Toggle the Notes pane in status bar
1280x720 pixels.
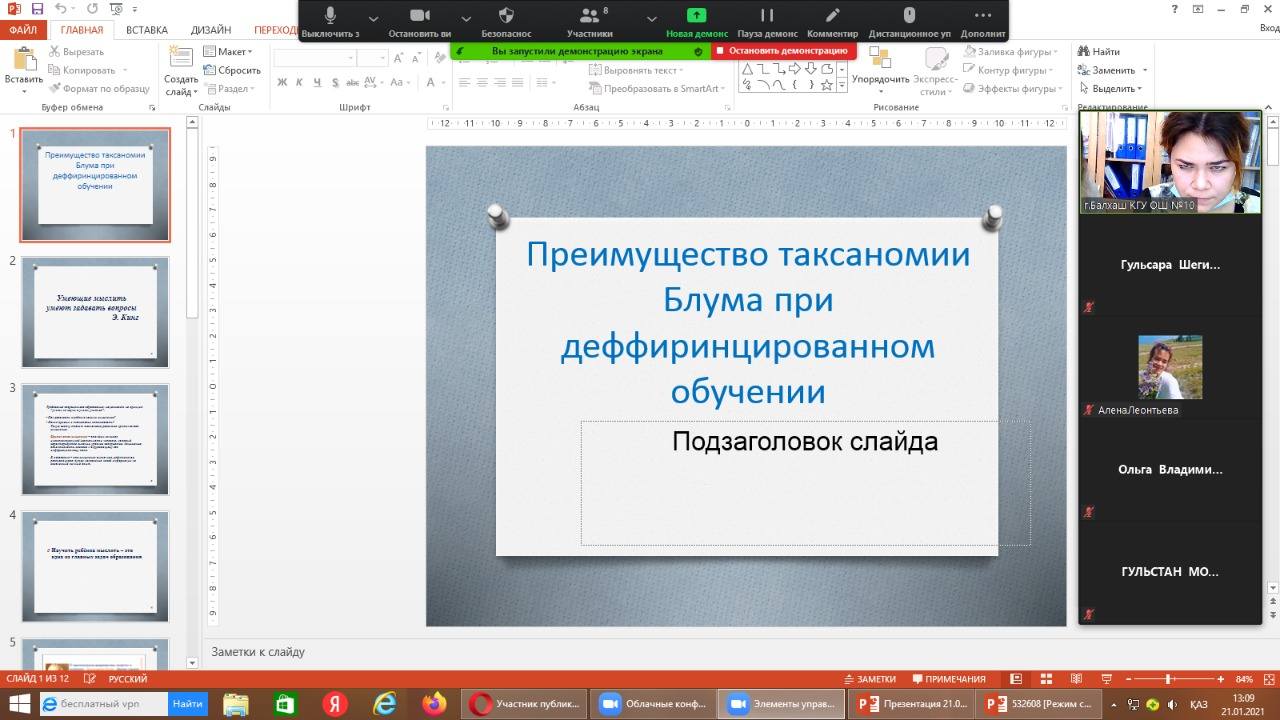pyautogui.click(x=869, y=679)
